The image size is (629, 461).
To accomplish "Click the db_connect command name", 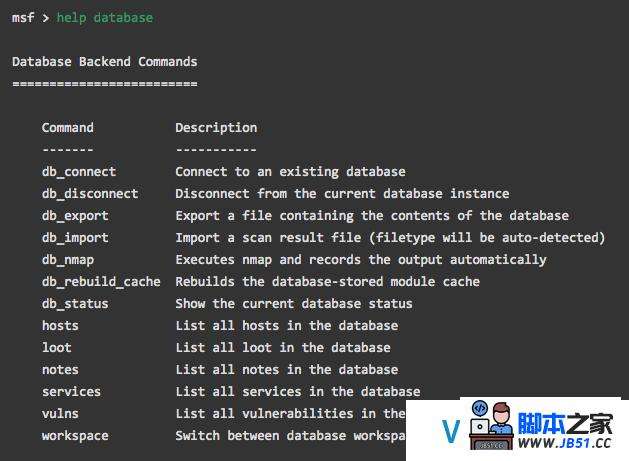I will (79, 172).
